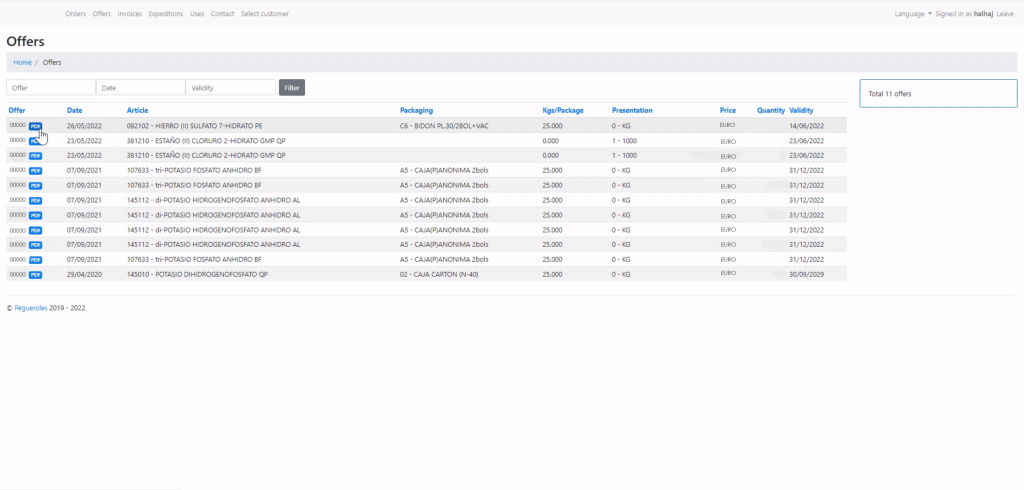
Task: Sort offers by Validity column header
Action: coord(802,110)
